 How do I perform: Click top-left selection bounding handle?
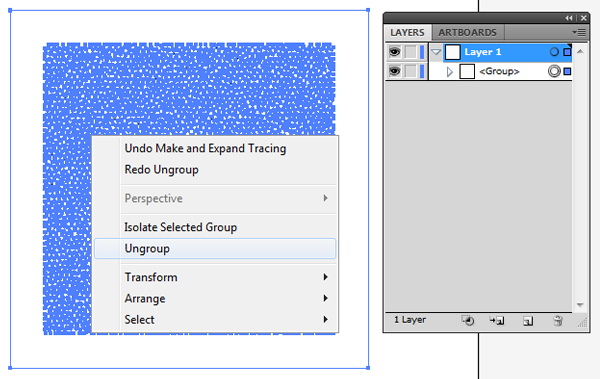(x=10, y=10)
